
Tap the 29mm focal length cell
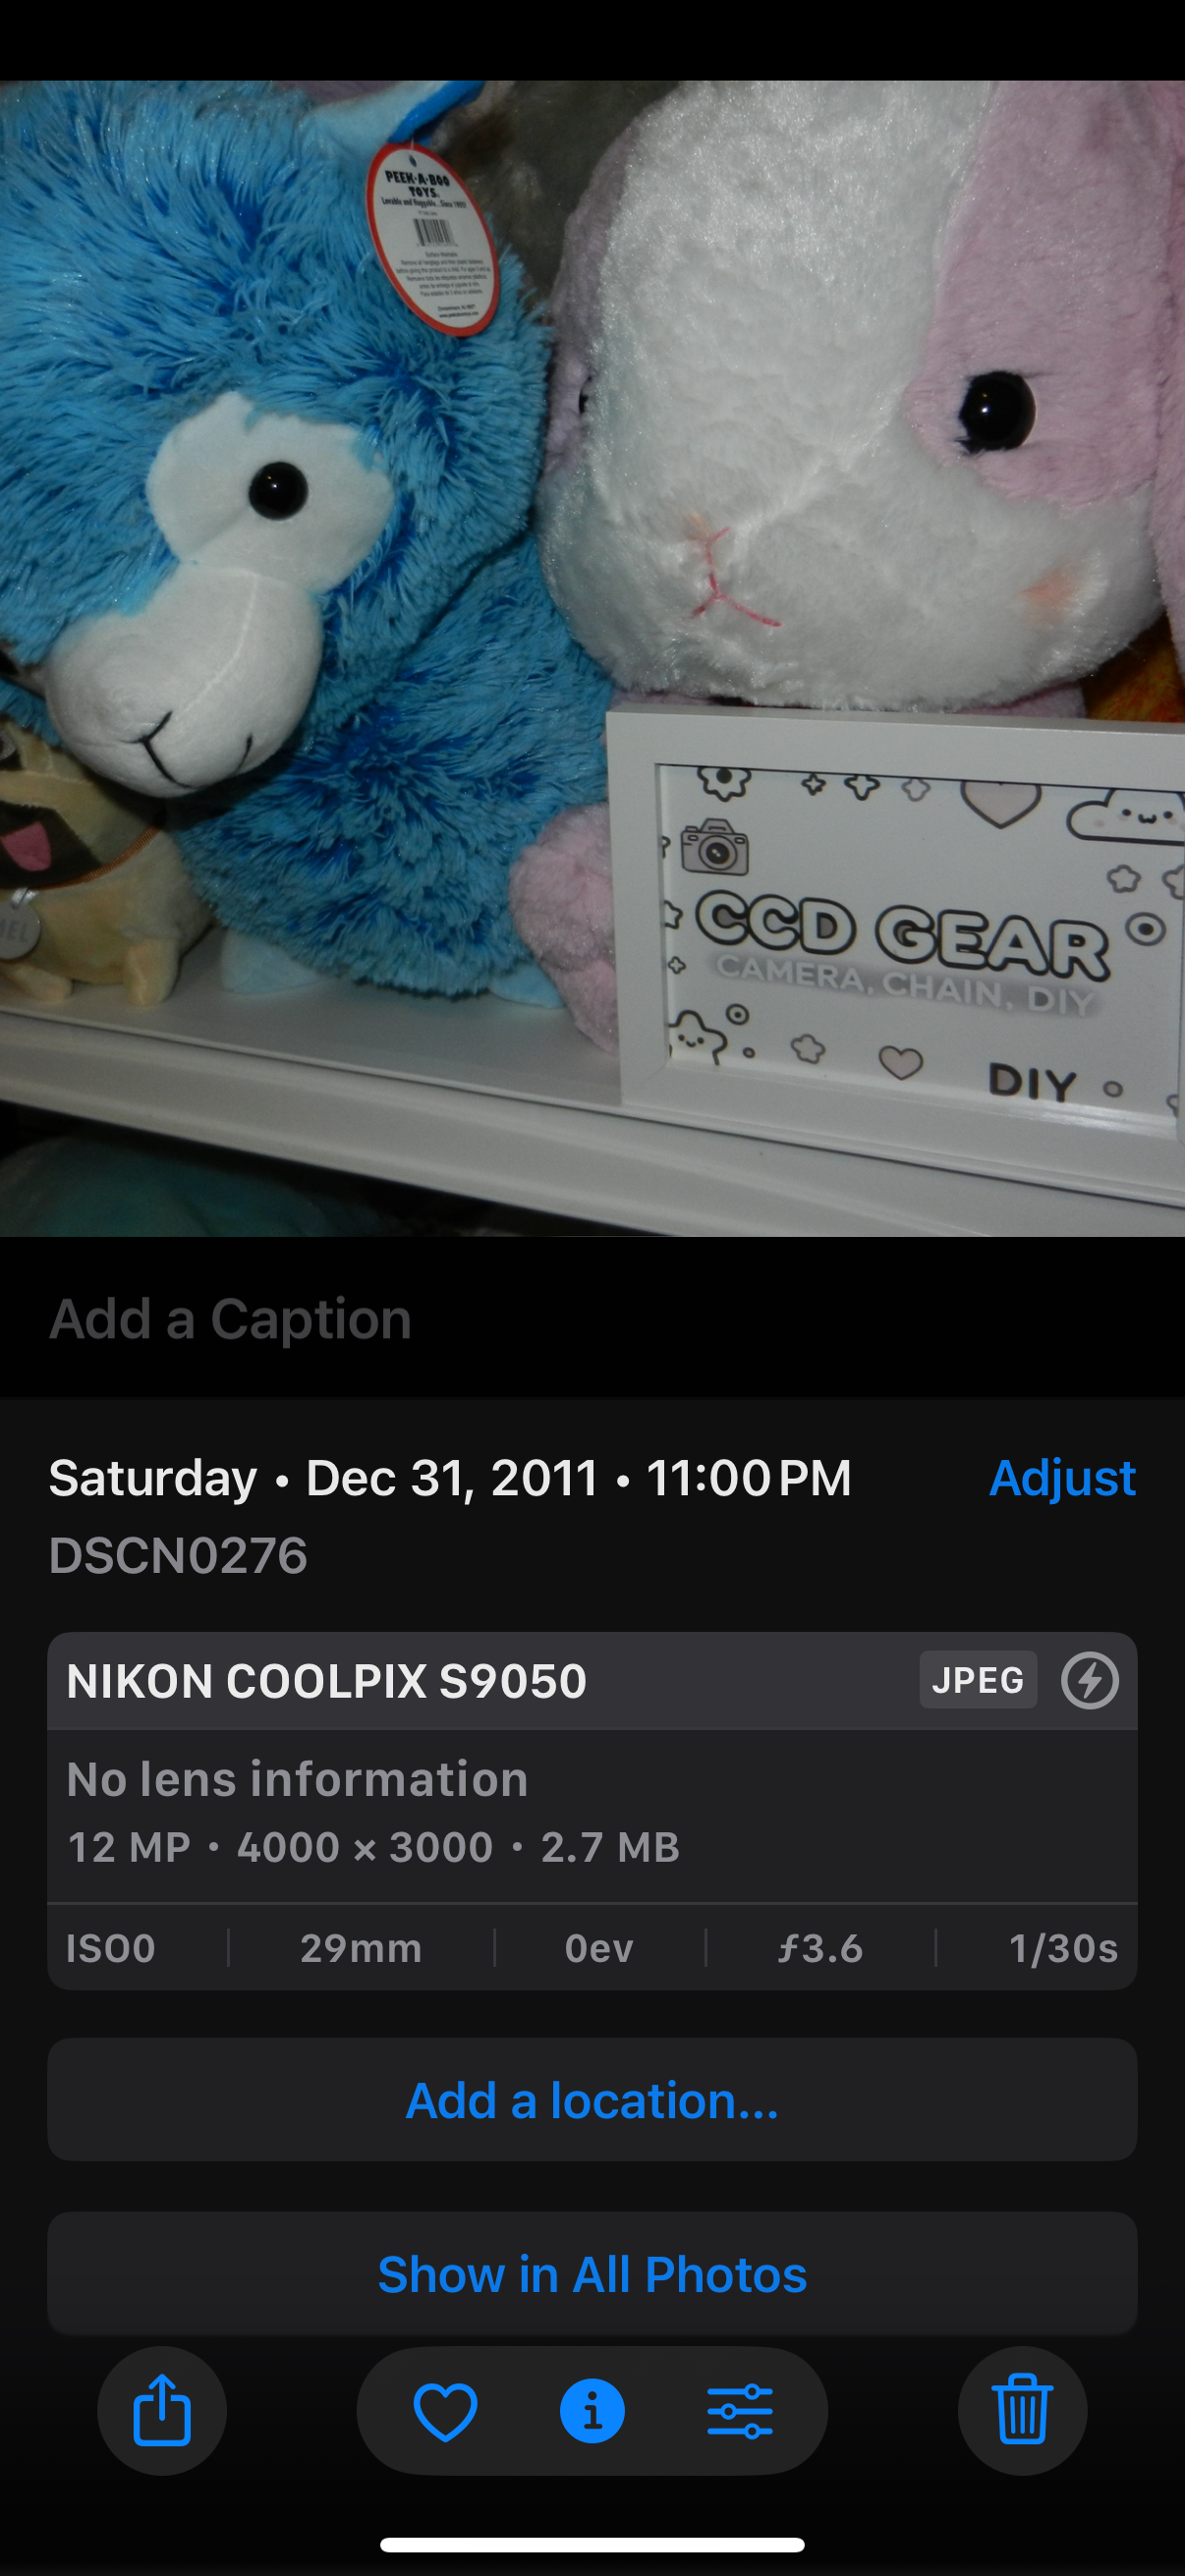[x=361, y=1948]
